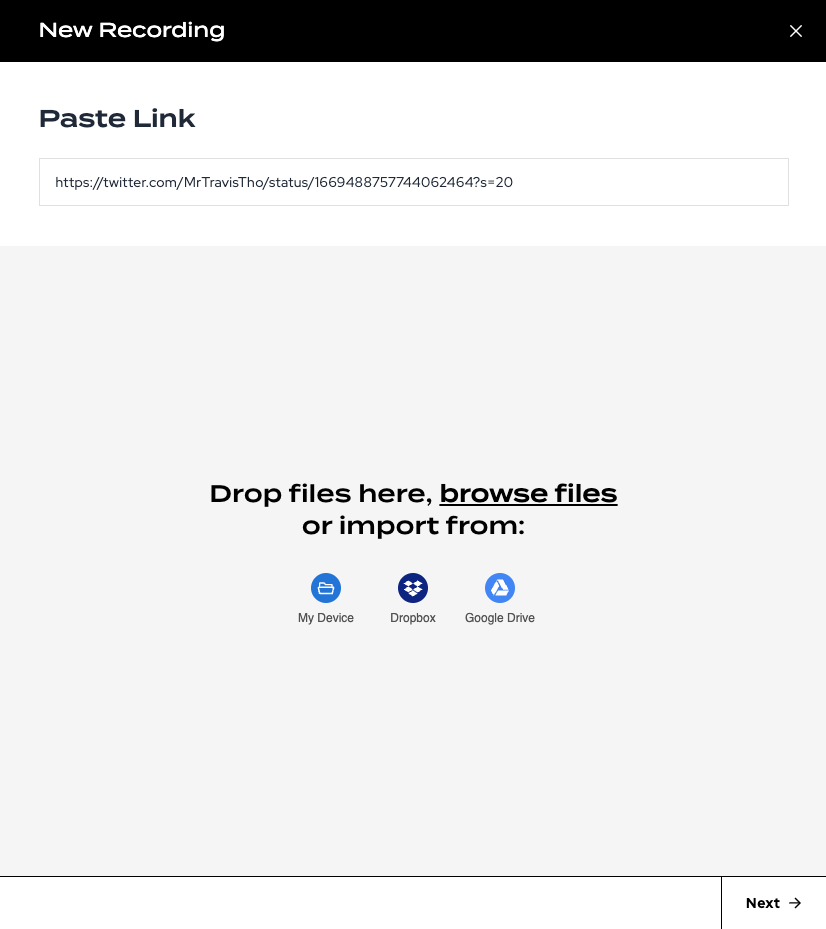Viewport: 826px width, 929px height.
Task: Click empty gray drop zone below import icons
Action: pos(414,747)
